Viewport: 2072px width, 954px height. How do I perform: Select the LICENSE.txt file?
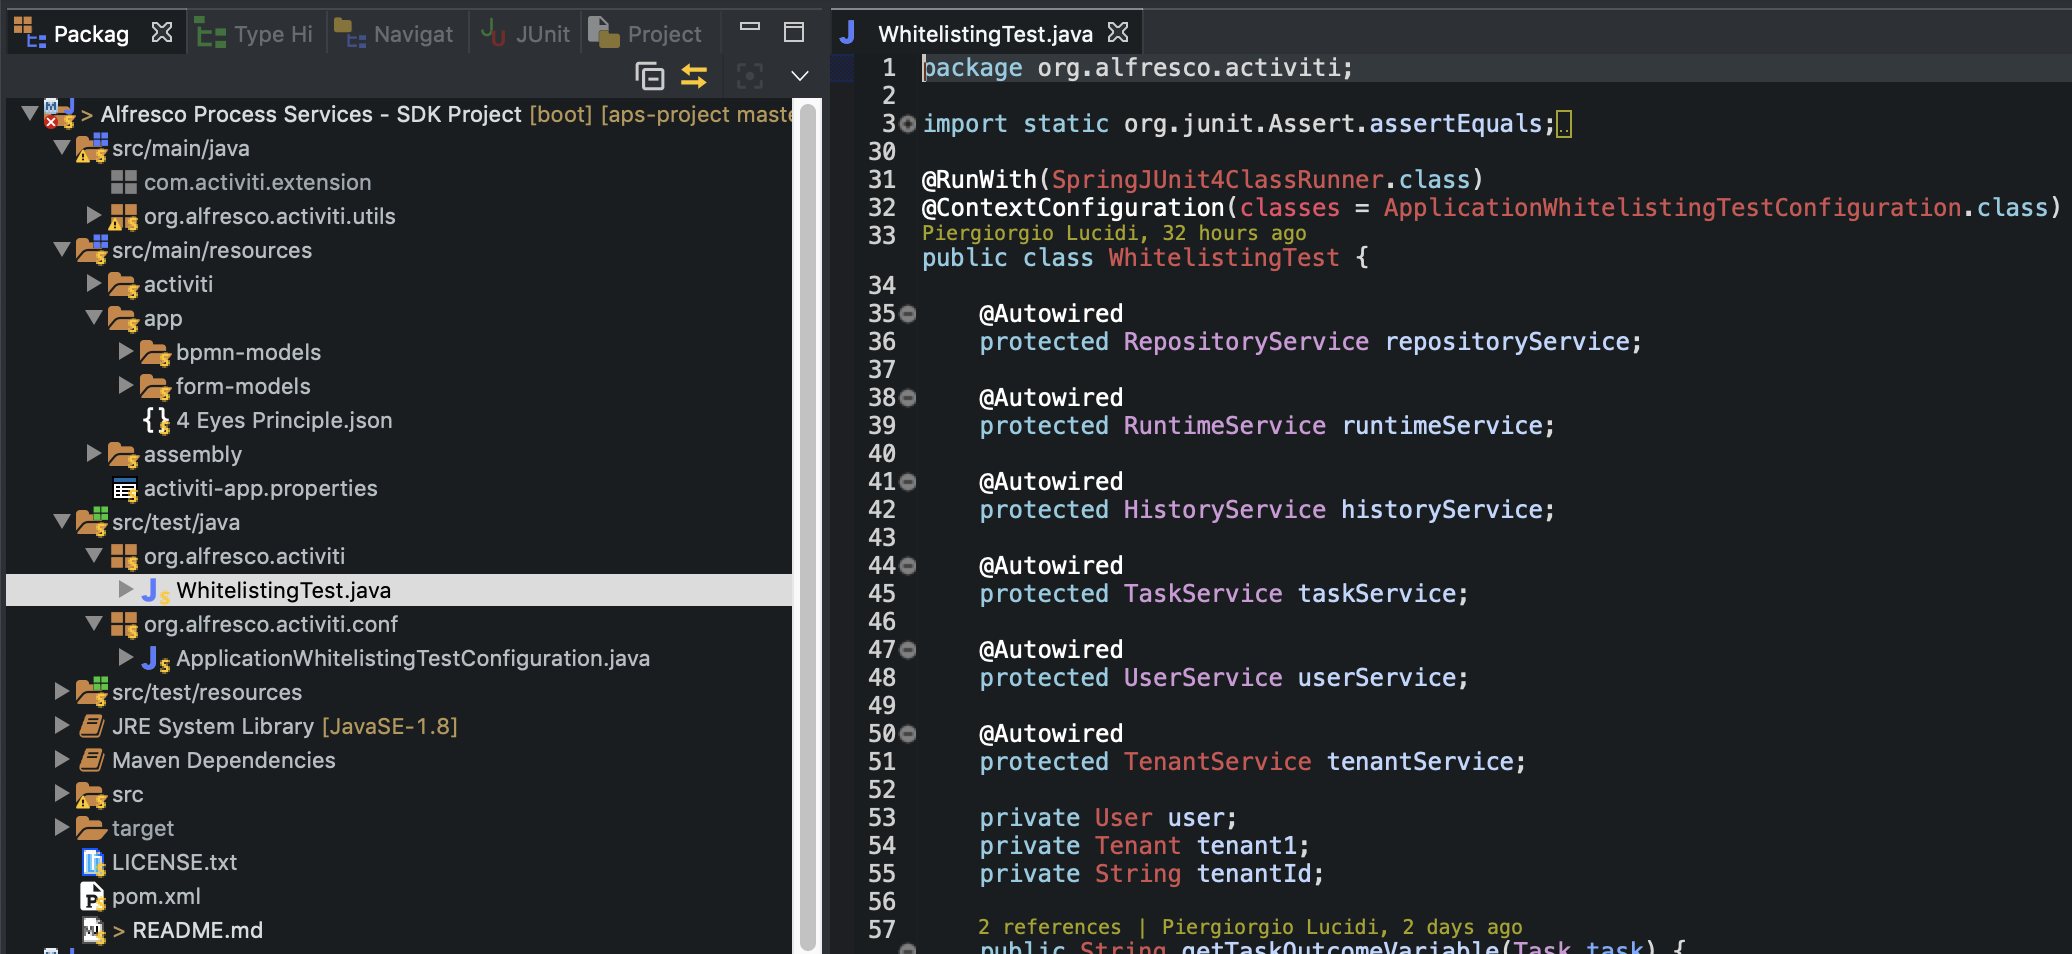174,862
